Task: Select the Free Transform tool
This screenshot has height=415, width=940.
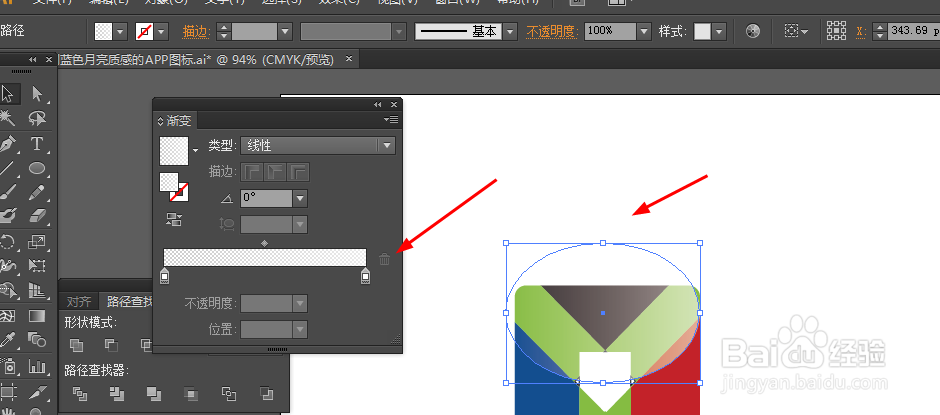Action: (37, 265)
